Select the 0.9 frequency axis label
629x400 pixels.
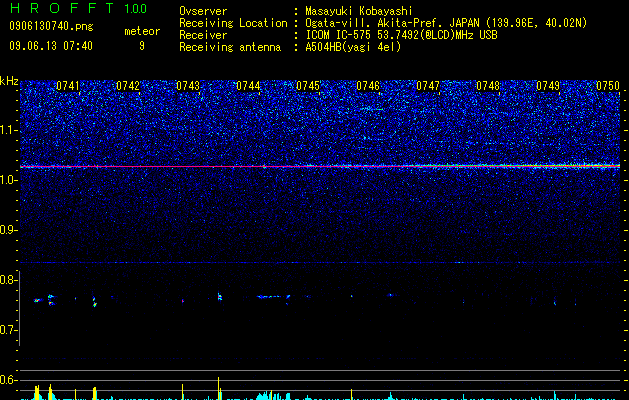pos(8,230)
